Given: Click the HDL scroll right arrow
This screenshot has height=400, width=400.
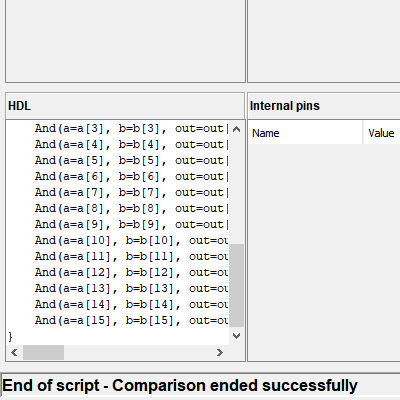Looking at the screenshot, I should pos(219,352).
